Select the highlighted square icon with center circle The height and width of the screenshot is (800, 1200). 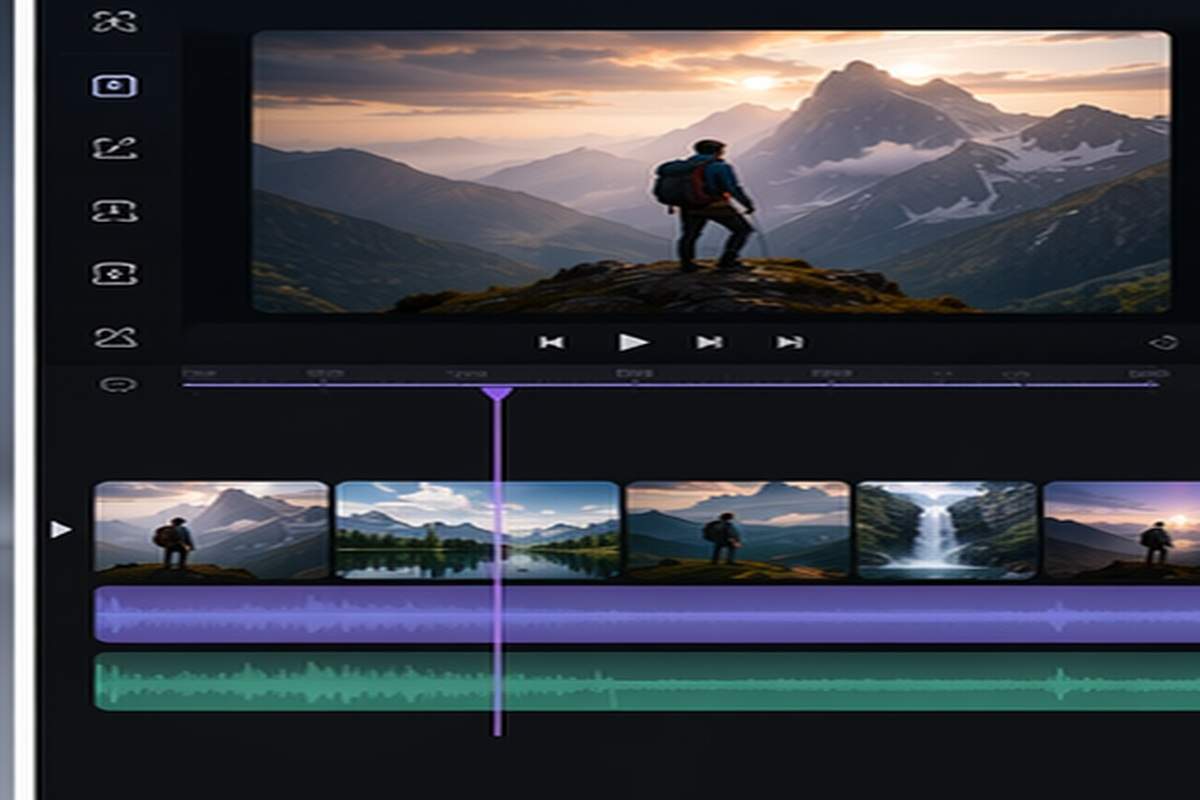click(115, 85)
